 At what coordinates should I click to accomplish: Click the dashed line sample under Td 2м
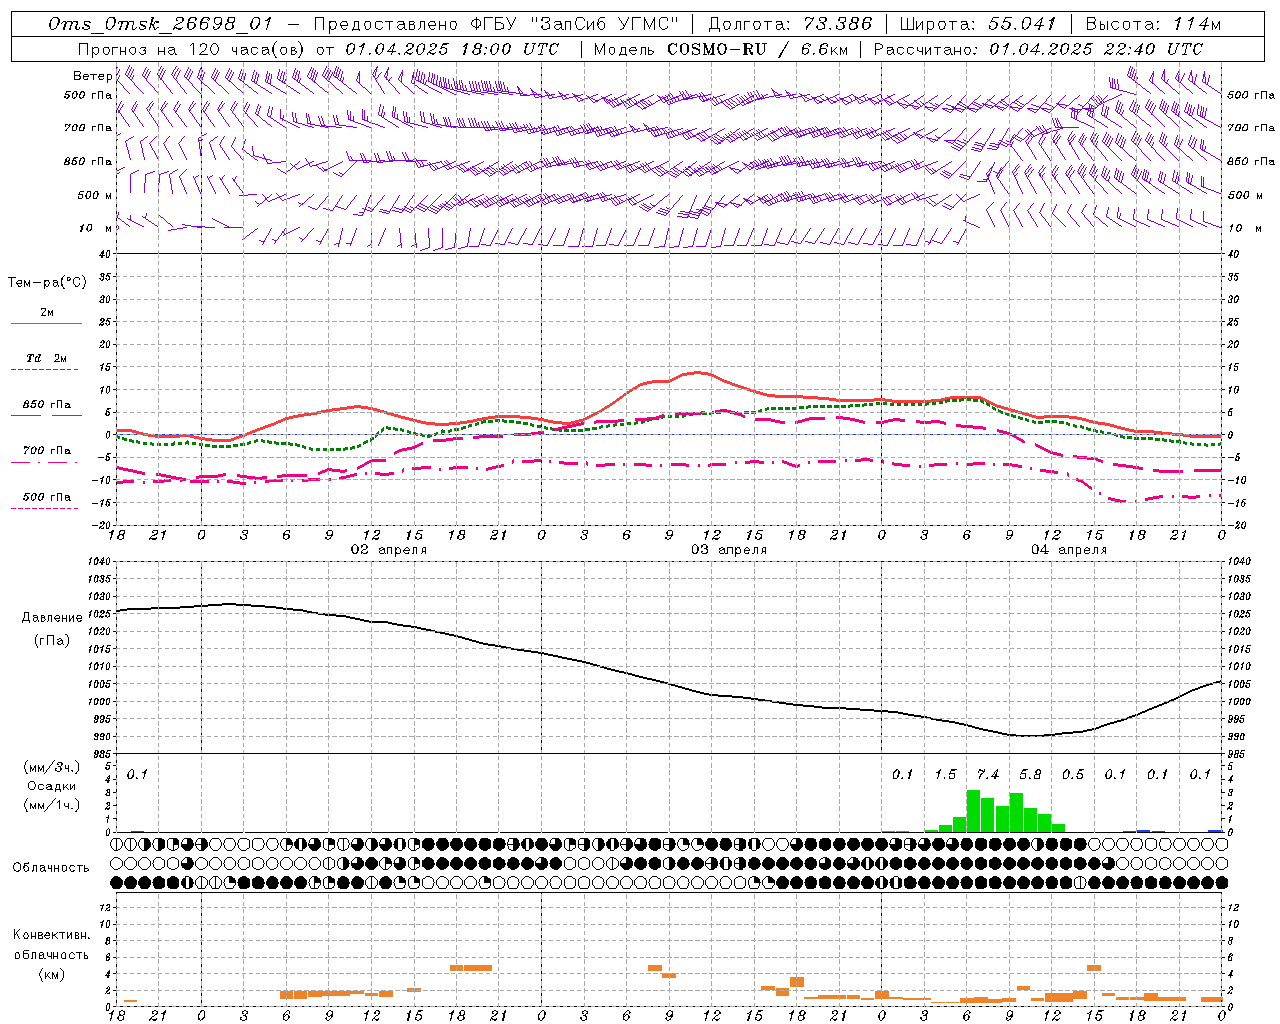(x=46, y=370)
